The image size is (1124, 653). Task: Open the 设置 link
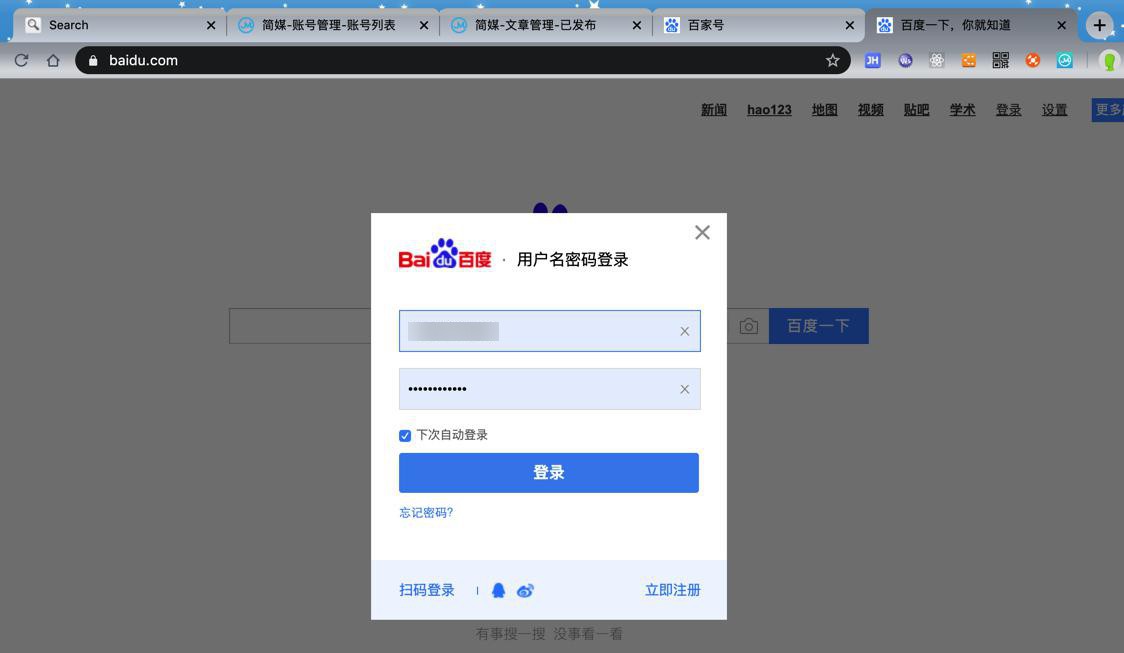pyautogui.click(x=1054, y=110)
